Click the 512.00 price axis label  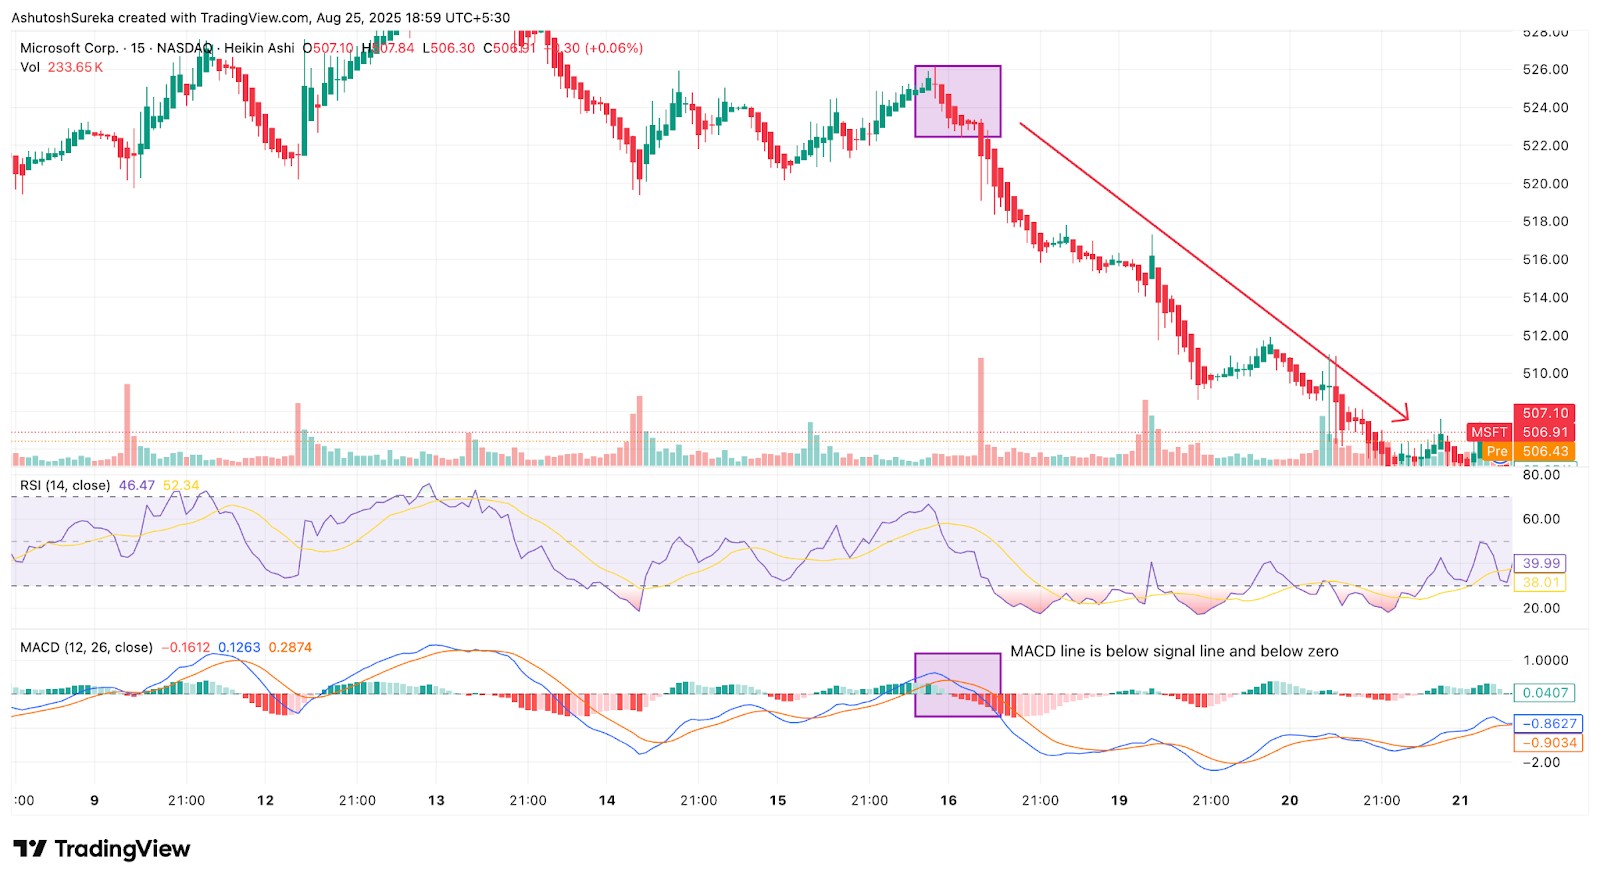click(x=1545, y=335)
